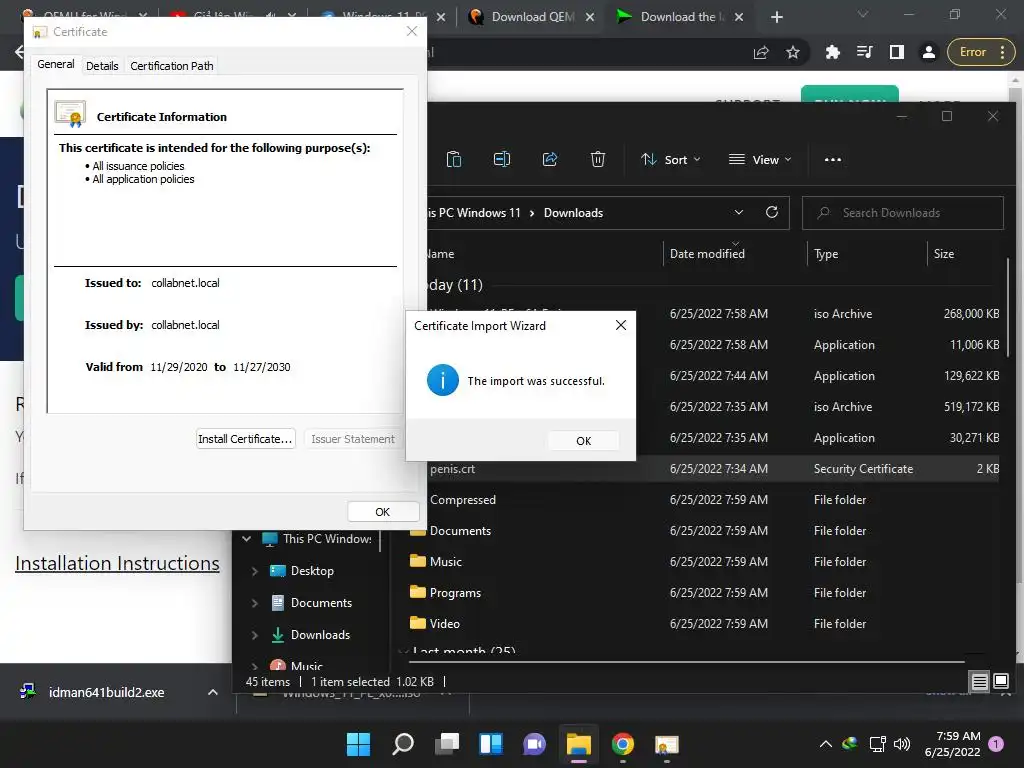This screenshot has width=1024, height=768.
Task: Click the Error update button in Chrome
Action: pyautogui.click(x=979, y=52)
